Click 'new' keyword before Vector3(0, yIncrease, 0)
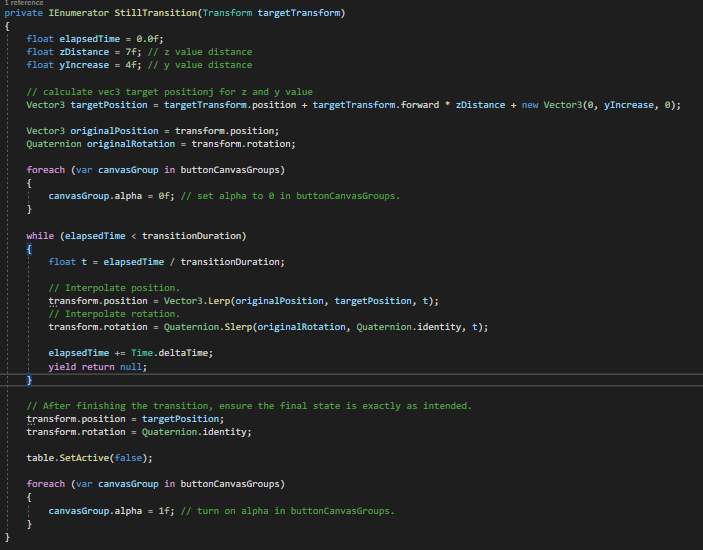703x550 pixels. tap(530, 105)
